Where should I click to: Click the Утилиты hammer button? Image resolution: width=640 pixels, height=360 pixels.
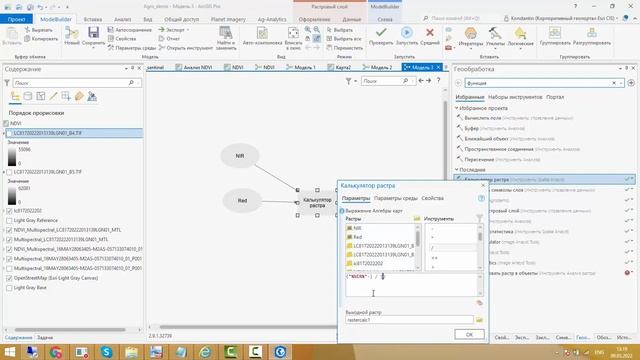click(495, 37)
